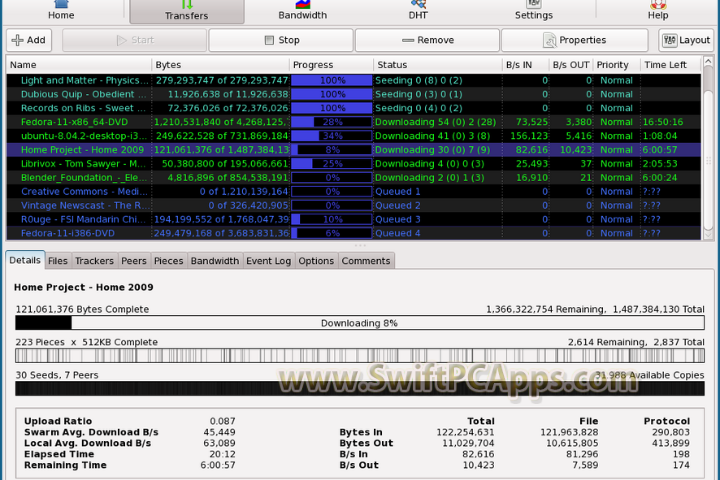Click the Properties document icon
The width and height of the screenshot is (720, 480).
pos(549,40)
